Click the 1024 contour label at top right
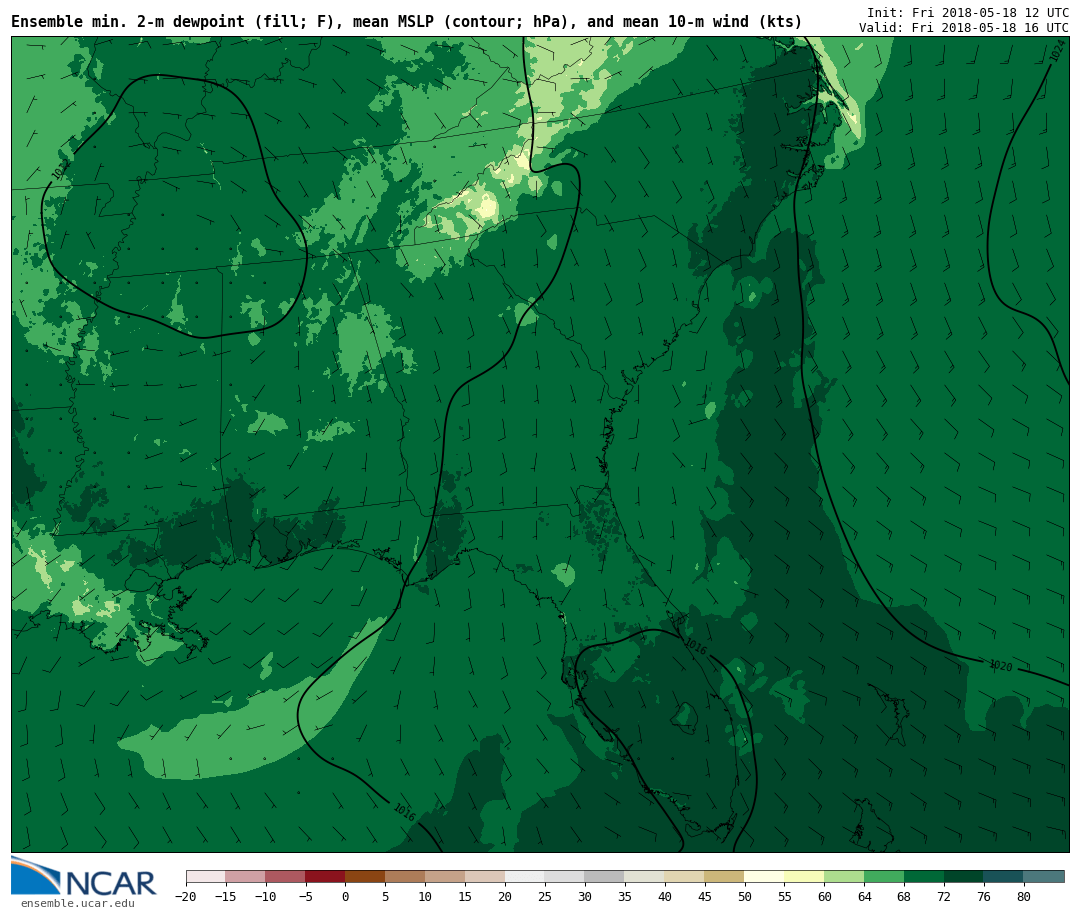Image resolution: width=1080 pixels, height=915 pixels. pyautogui.click(x=1057, y=51)
